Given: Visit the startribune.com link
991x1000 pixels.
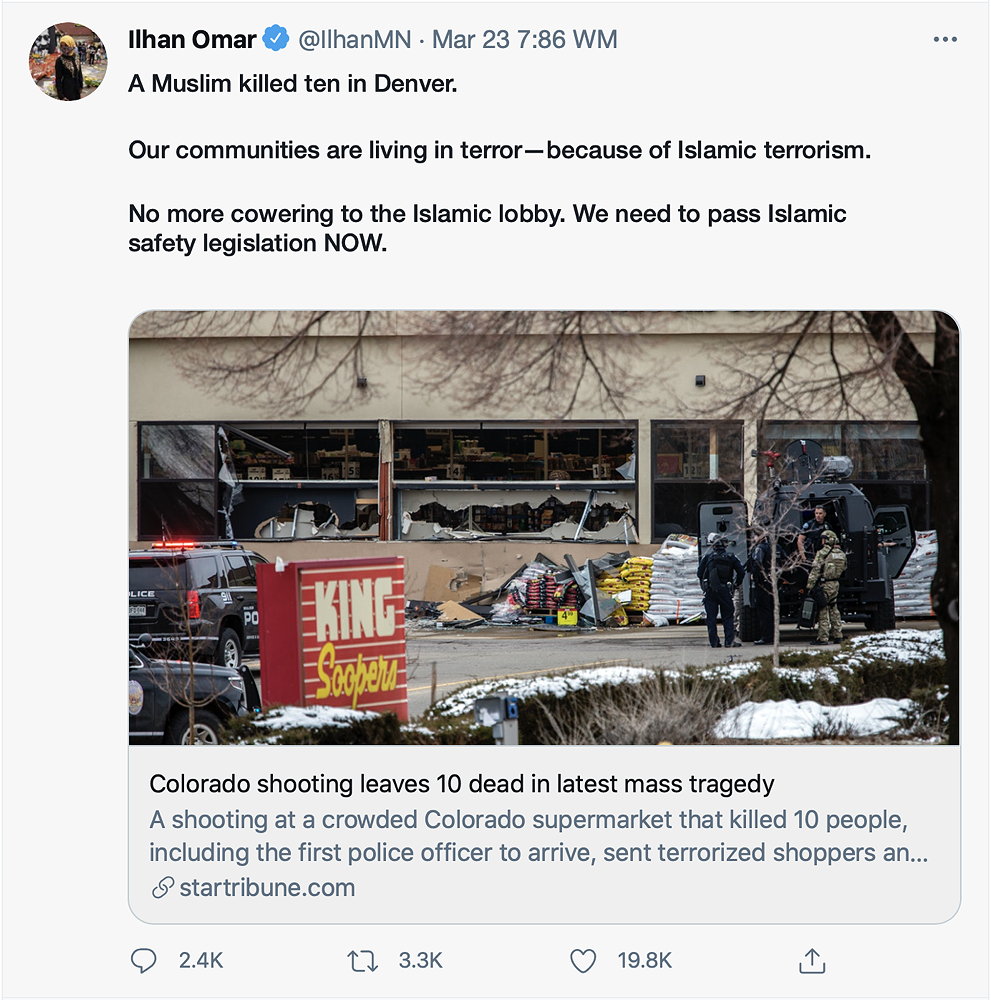Looking at the screenshot, I should [x=267, y=888].
